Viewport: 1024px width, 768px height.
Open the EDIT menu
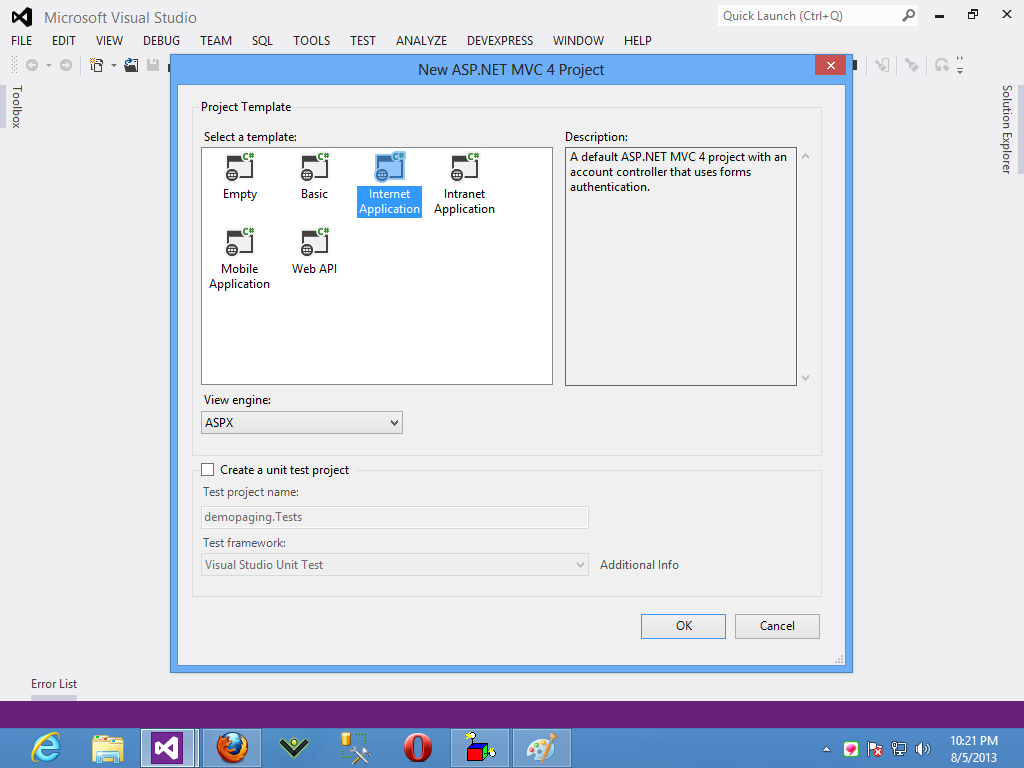(x=63, y=40)
